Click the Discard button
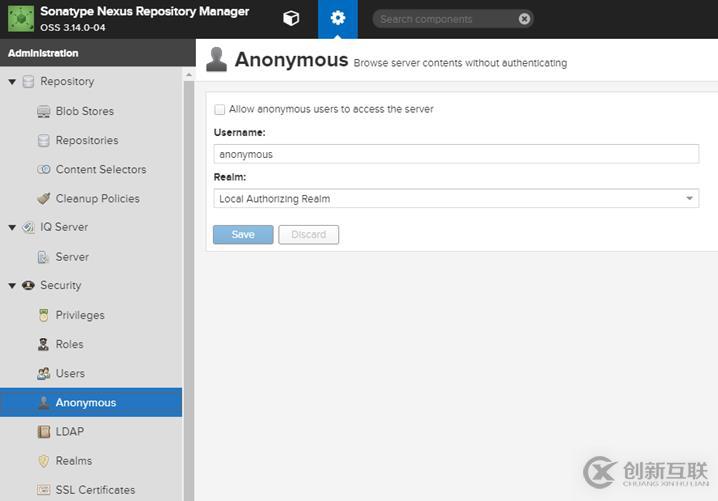This screenshot has height=501, width=718. 309,235
